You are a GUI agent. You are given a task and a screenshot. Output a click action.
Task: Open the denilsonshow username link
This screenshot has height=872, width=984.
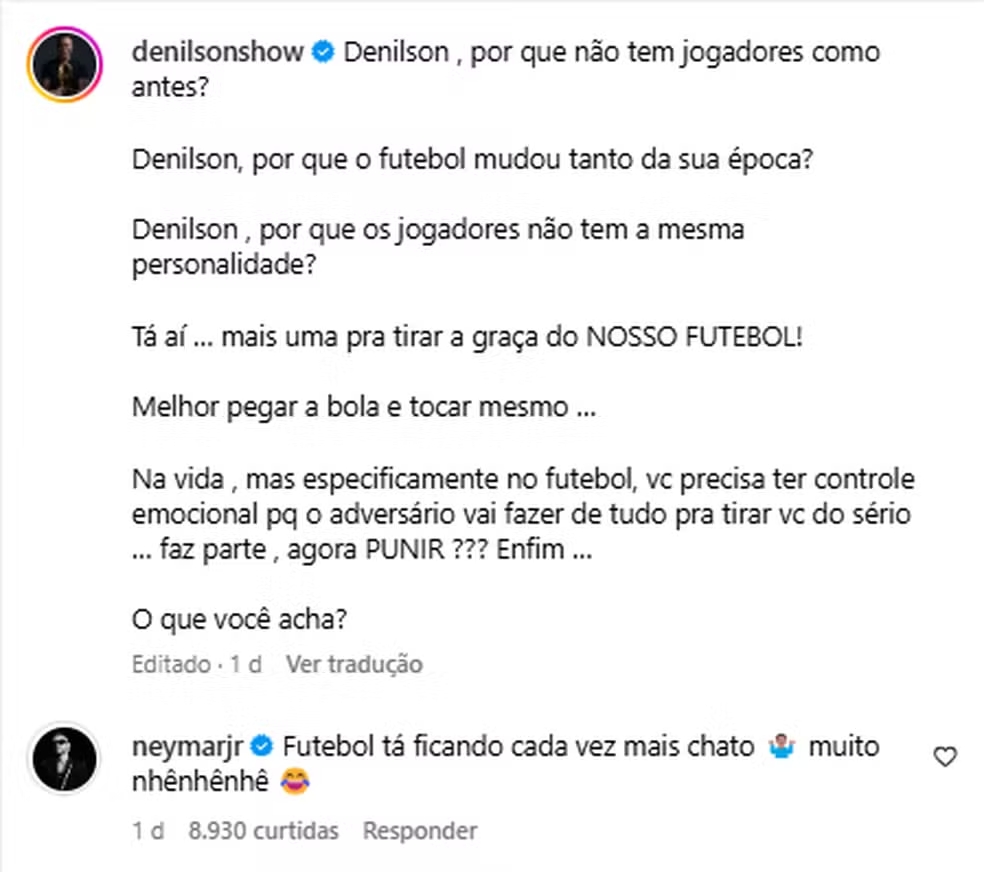pyautogui.click(x=218, y=52)
